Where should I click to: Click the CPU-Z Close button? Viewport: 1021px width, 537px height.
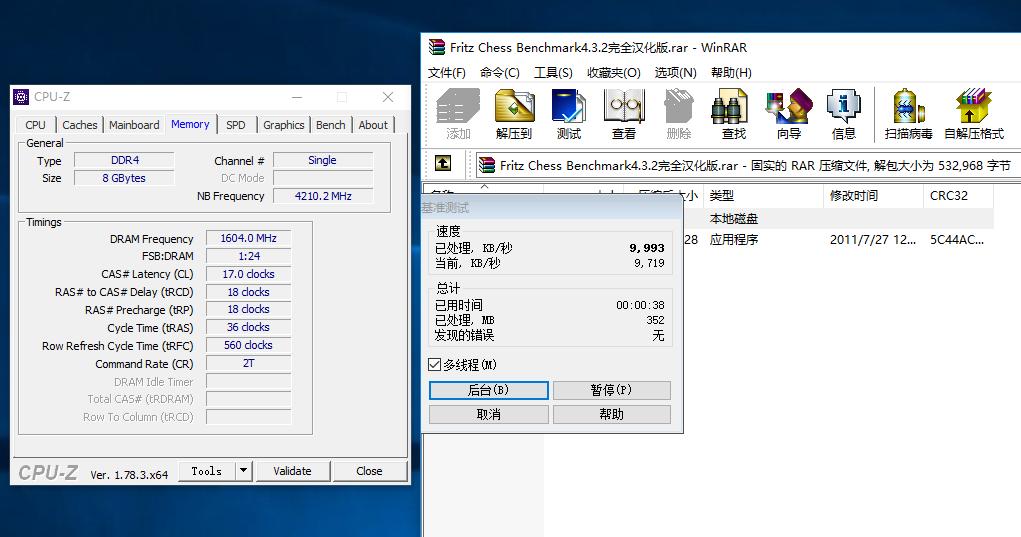(x=369, y=471)
